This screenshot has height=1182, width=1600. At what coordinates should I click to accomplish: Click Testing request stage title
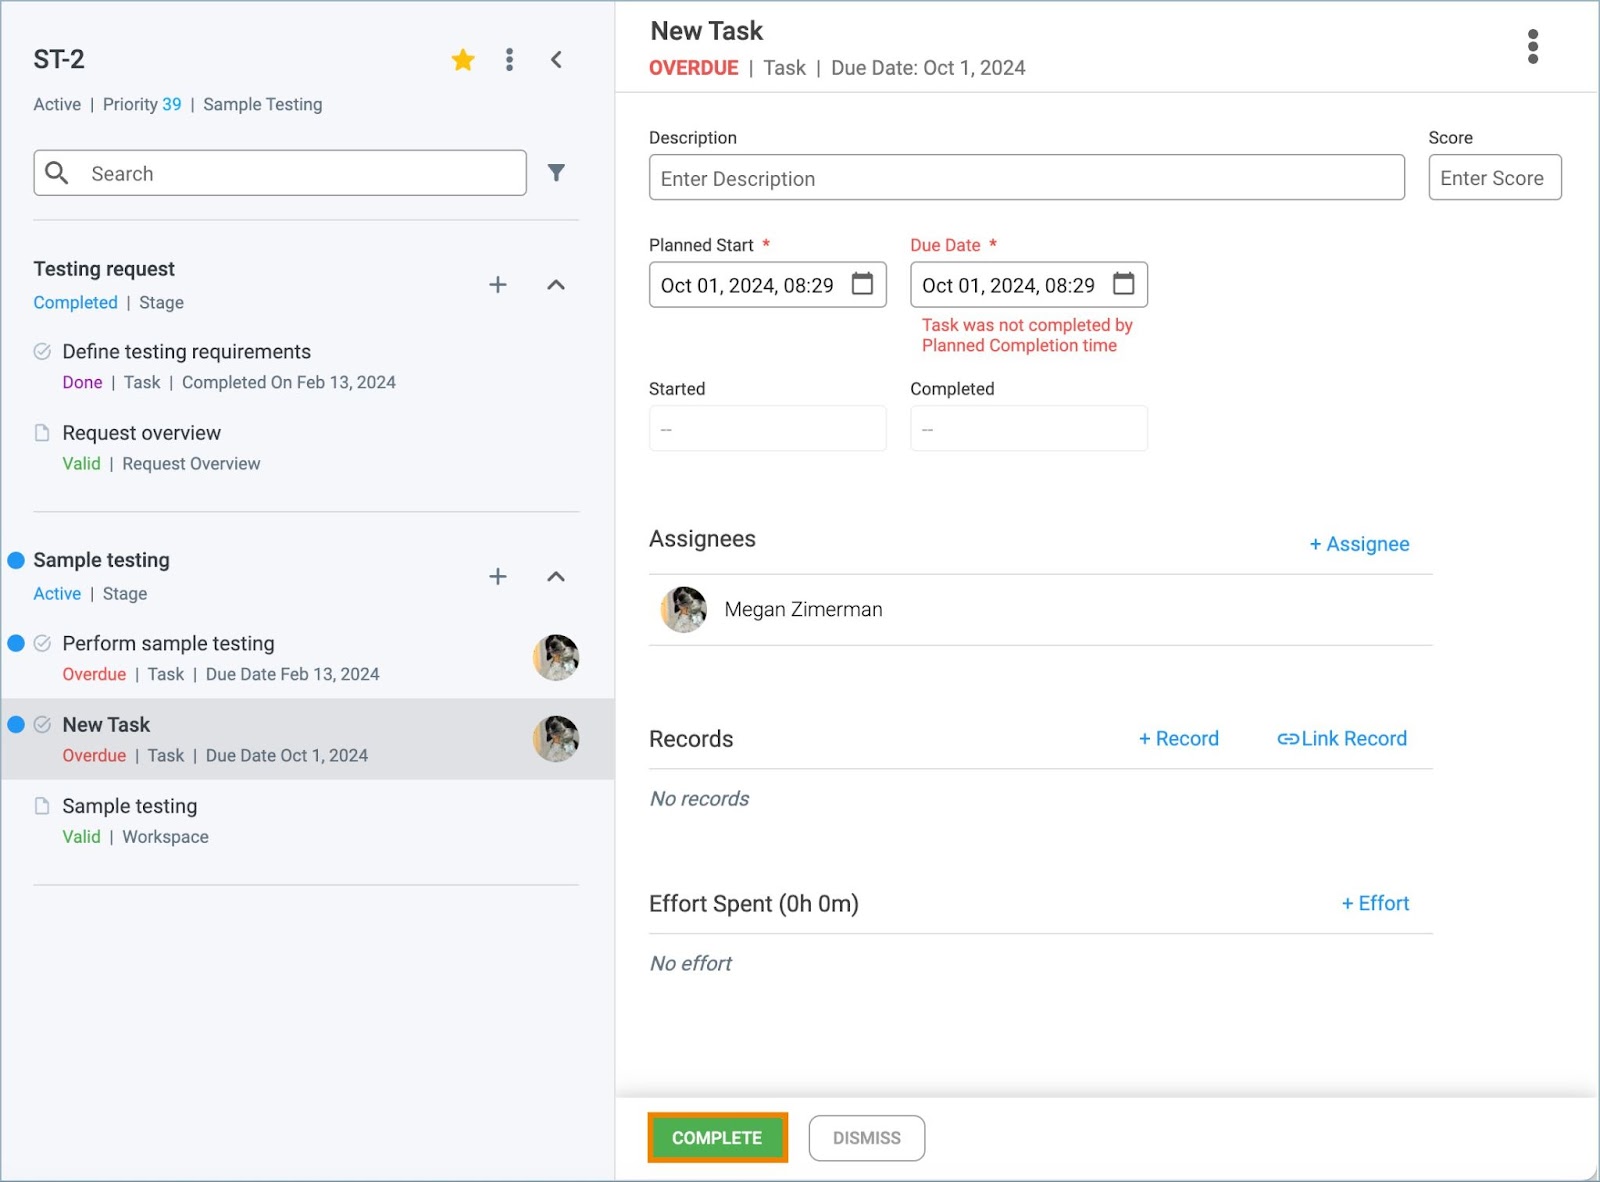point(104,269)
